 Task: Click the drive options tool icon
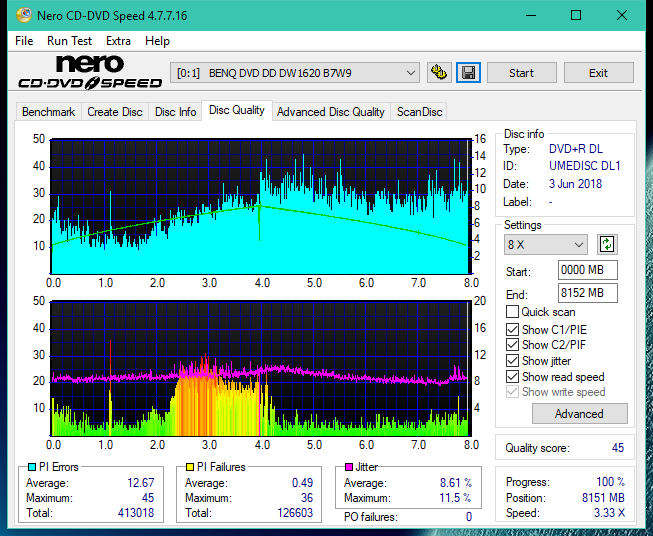pos(439,73)
